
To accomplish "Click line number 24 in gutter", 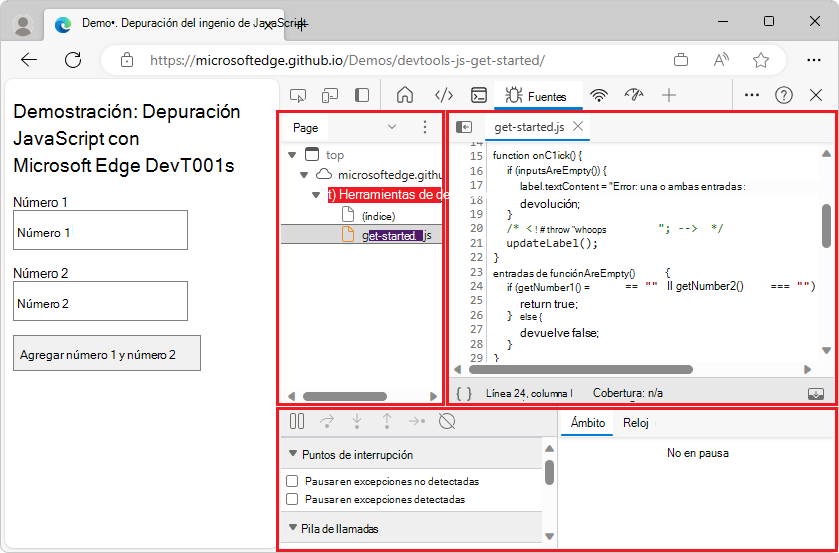I will click(476, 286).
